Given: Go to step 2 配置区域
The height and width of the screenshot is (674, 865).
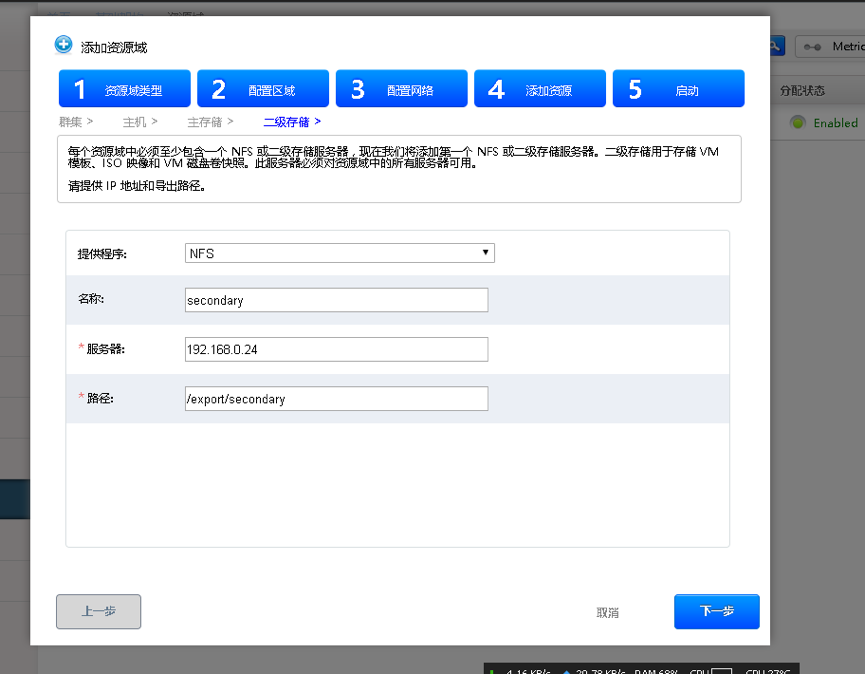Looking at the screenshot, I should point(263,89).
